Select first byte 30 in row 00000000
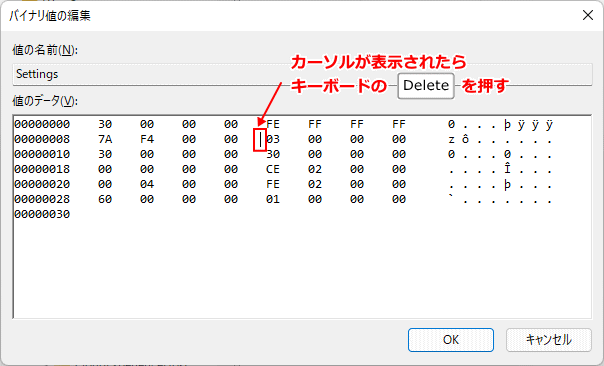604x366 pixels. (105, 124)
